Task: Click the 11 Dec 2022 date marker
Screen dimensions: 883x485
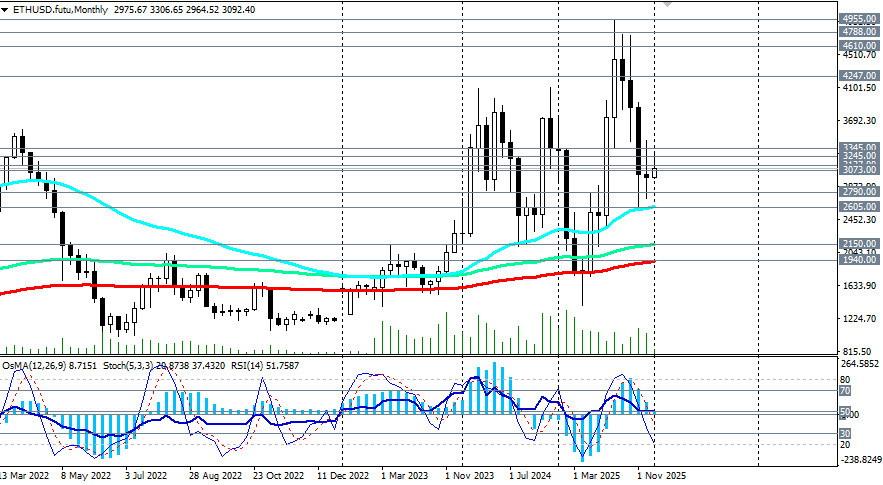Action: 343,475
